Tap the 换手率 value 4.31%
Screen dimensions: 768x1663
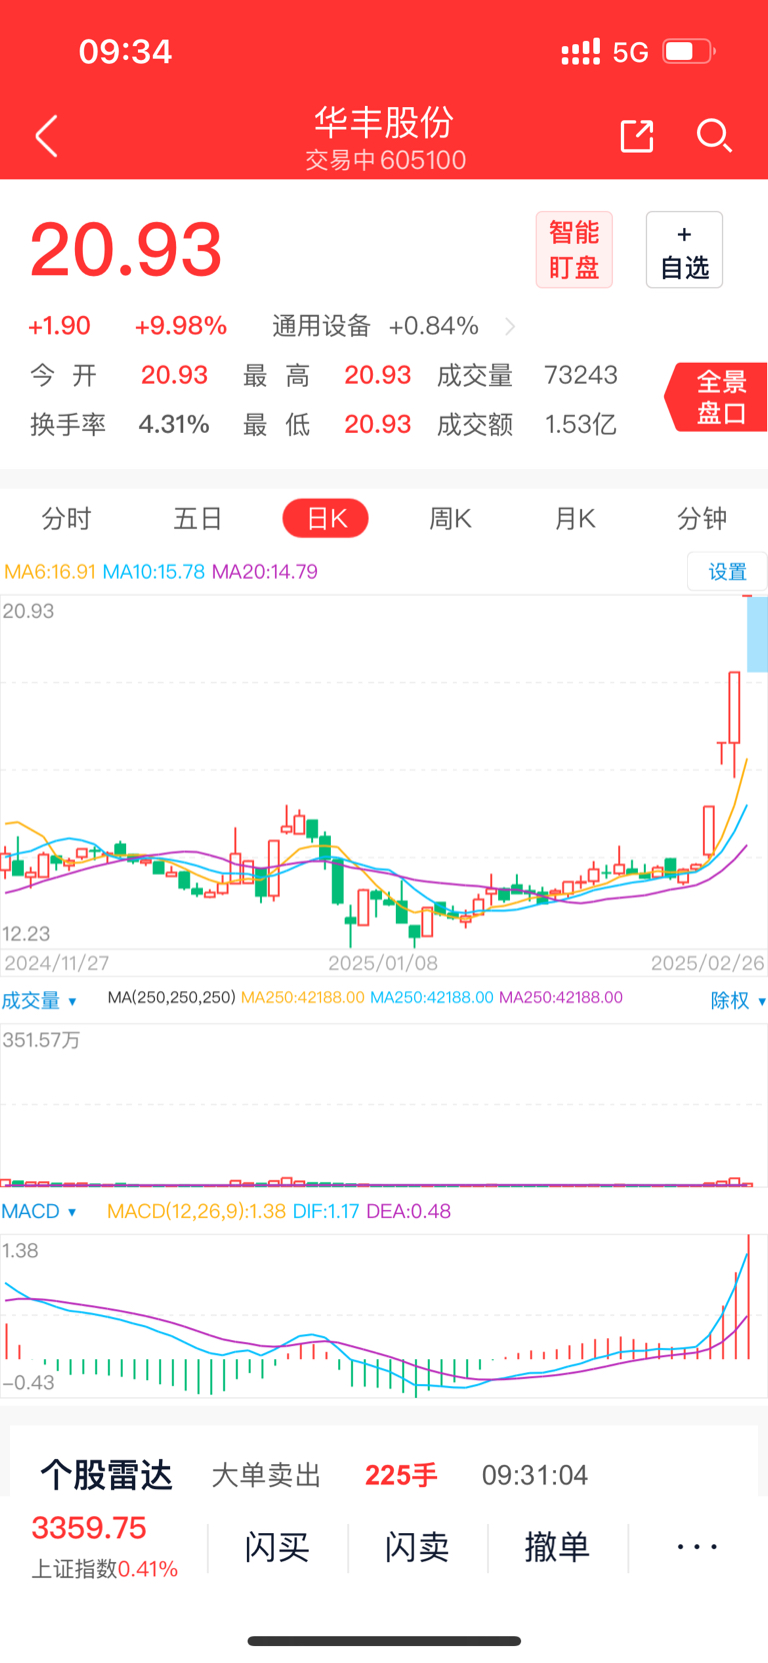pyautogui.click(x=174, y=424)
